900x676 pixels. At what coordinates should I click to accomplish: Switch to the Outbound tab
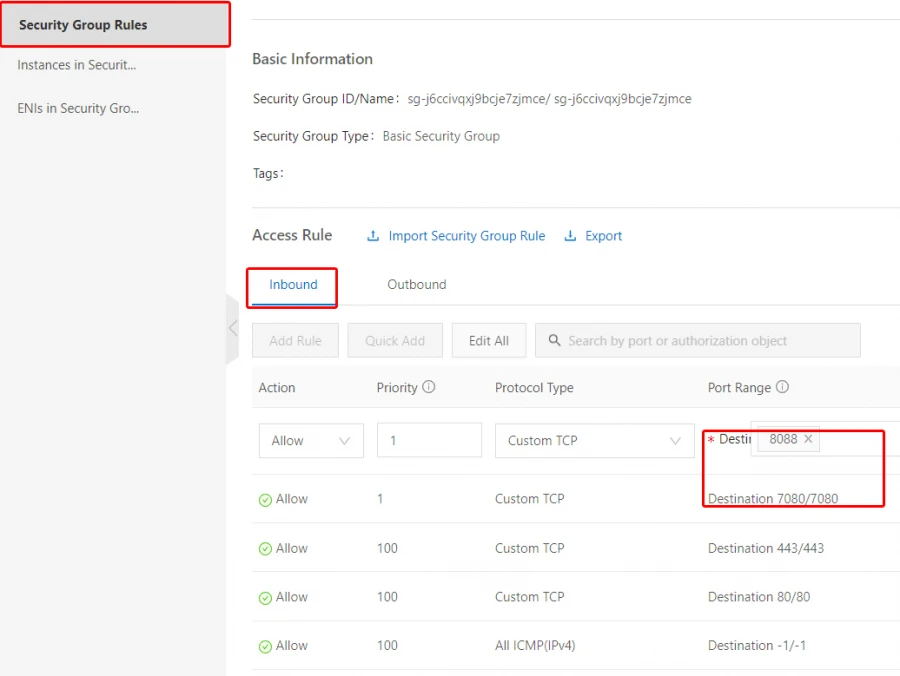click(417, 285)
